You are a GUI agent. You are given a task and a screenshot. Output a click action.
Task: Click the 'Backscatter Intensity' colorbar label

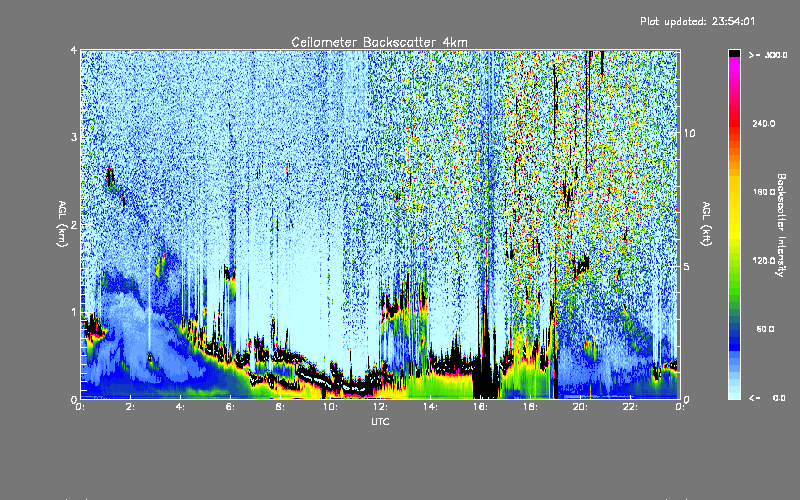click(781, 225)
